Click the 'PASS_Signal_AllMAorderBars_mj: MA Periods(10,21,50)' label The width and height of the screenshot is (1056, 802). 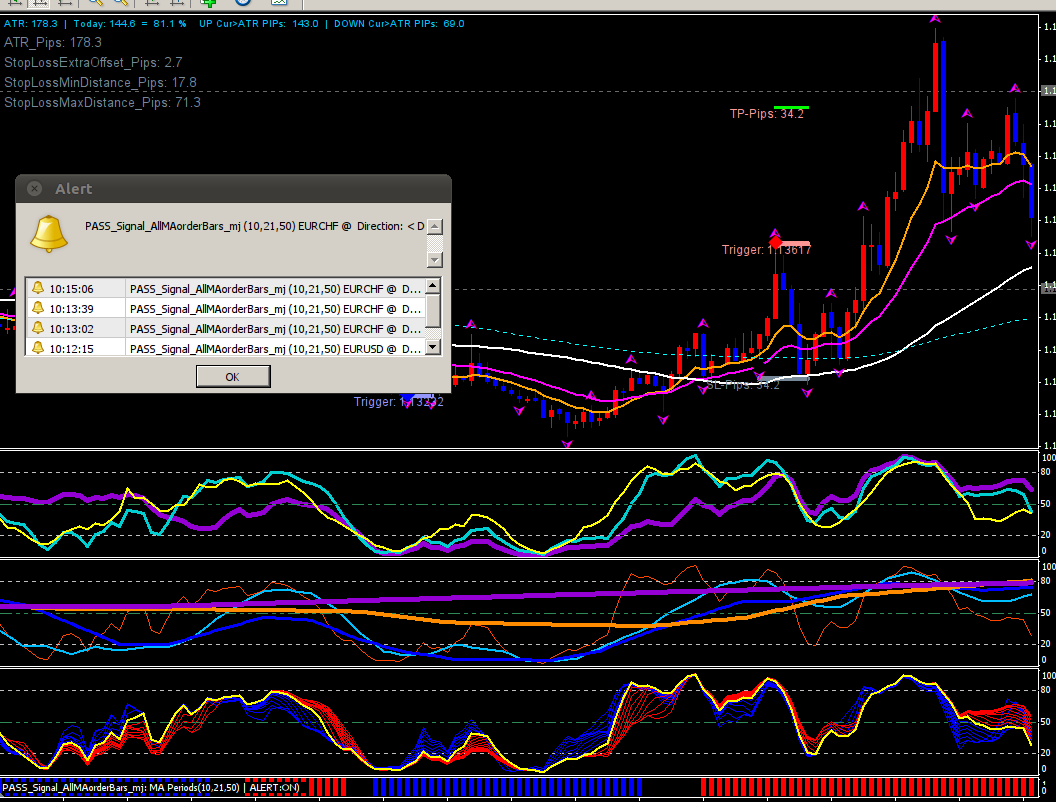121,787
